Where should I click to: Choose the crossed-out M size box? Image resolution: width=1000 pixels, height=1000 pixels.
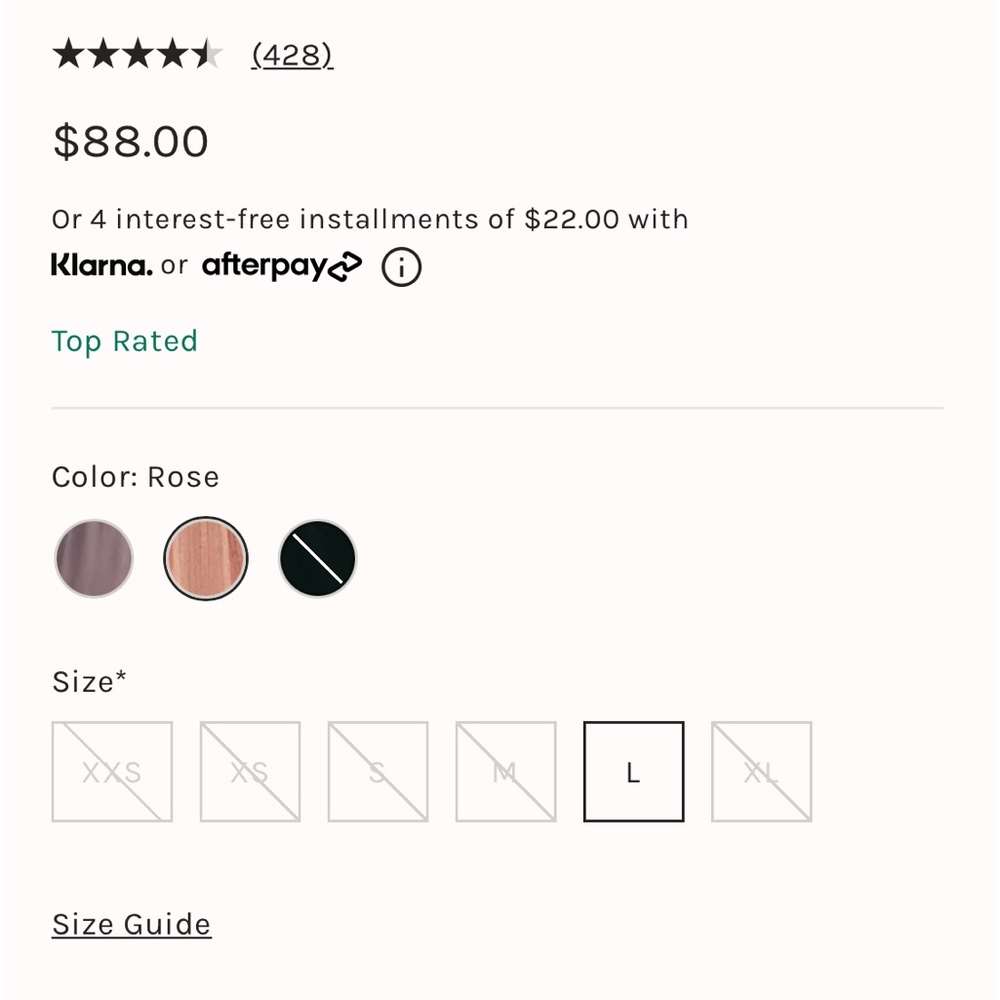[x=506, y=772]
